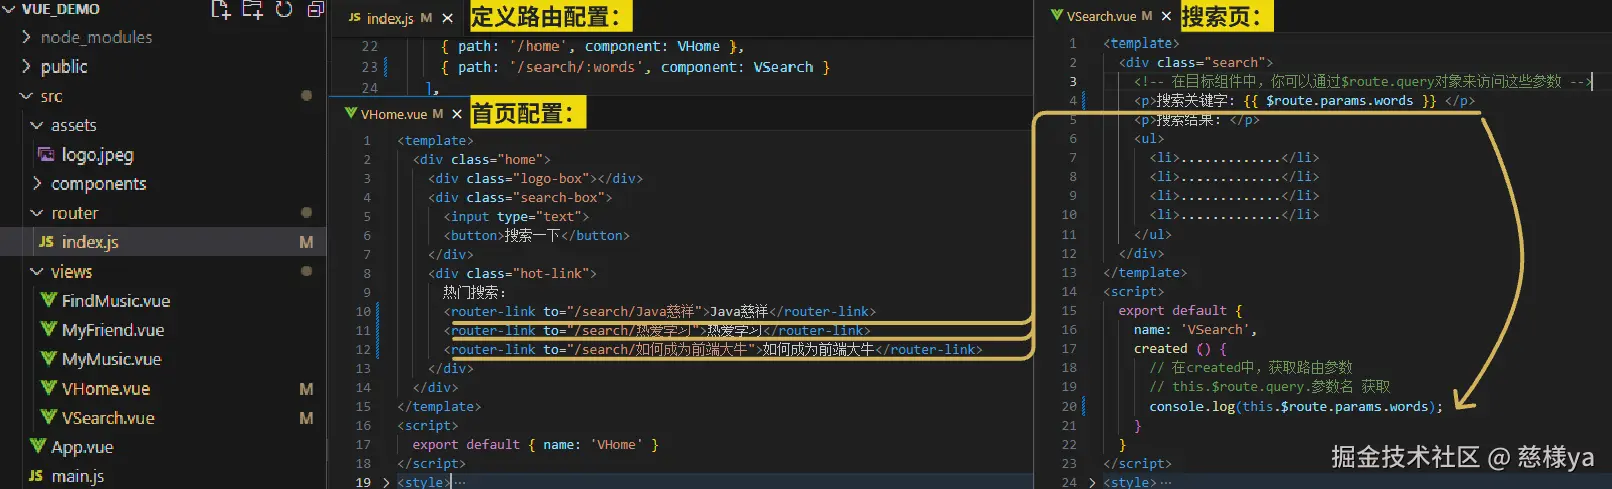1612x489 pixels.
Task: Click the modified dot on the router folder
Action: tap(306, 213)
